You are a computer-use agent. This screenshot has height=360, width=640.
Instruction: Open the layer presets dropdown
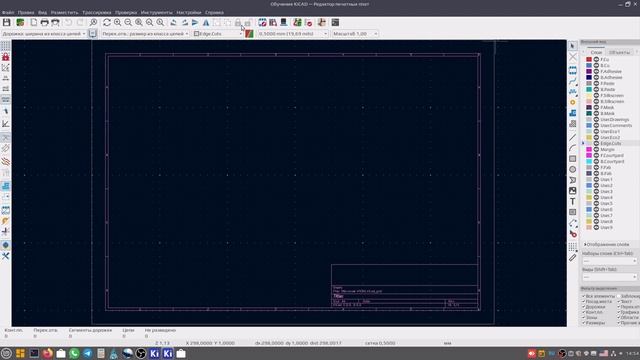[x=609, y=261]
